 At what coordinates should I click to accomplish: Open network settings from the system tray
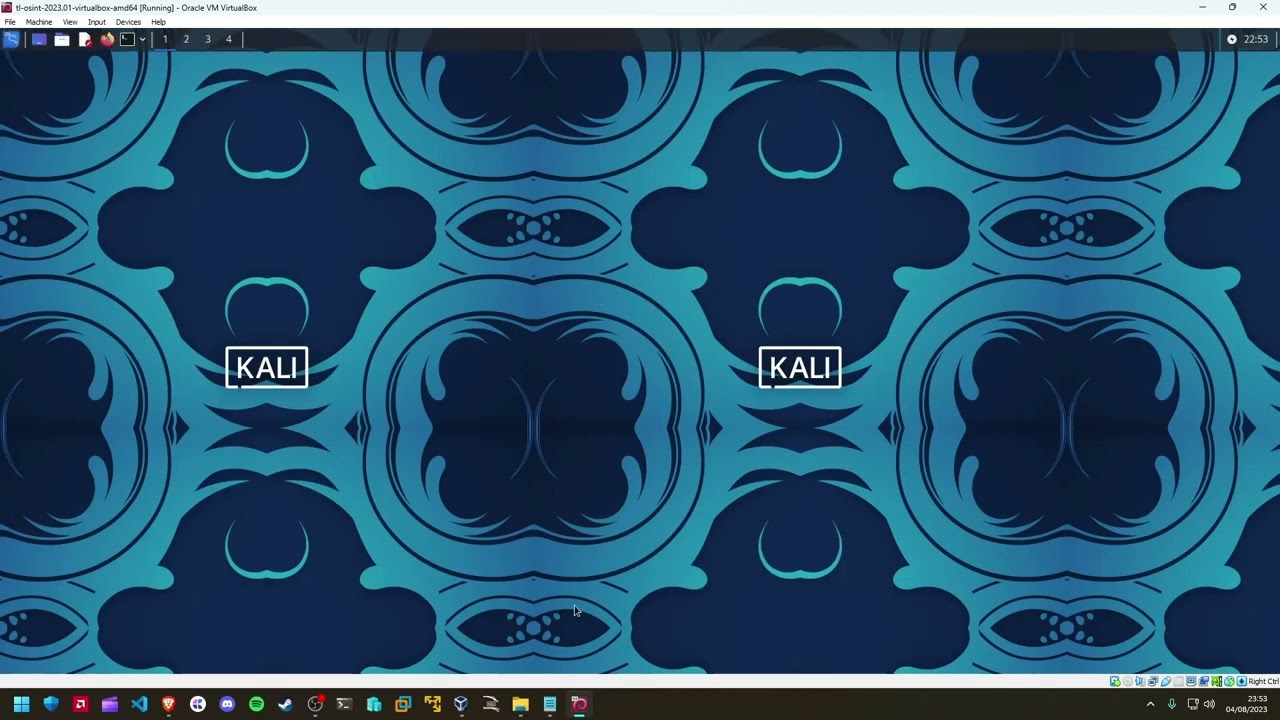point(1193,704)
